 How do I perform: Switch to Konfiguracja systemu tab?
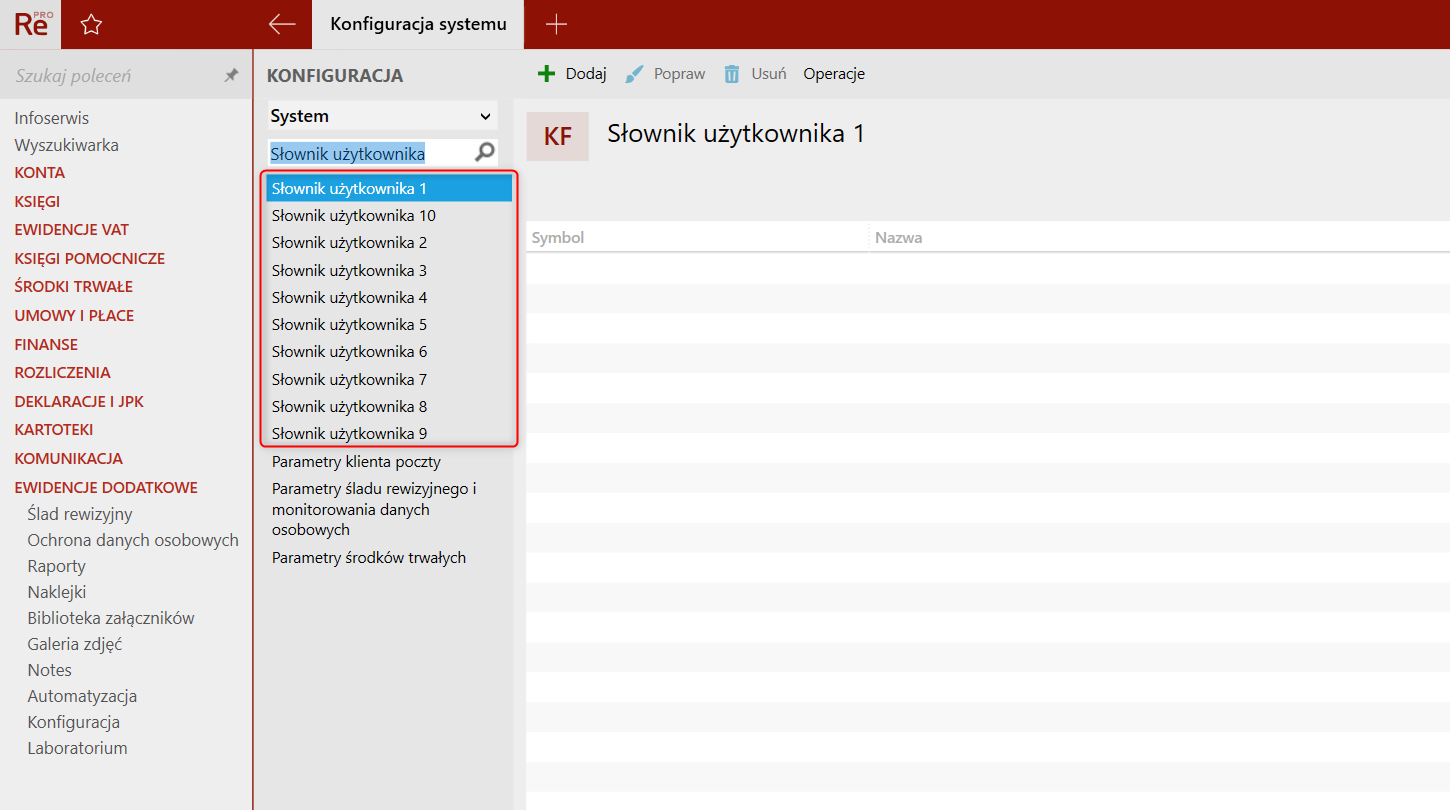click(418, 24)
